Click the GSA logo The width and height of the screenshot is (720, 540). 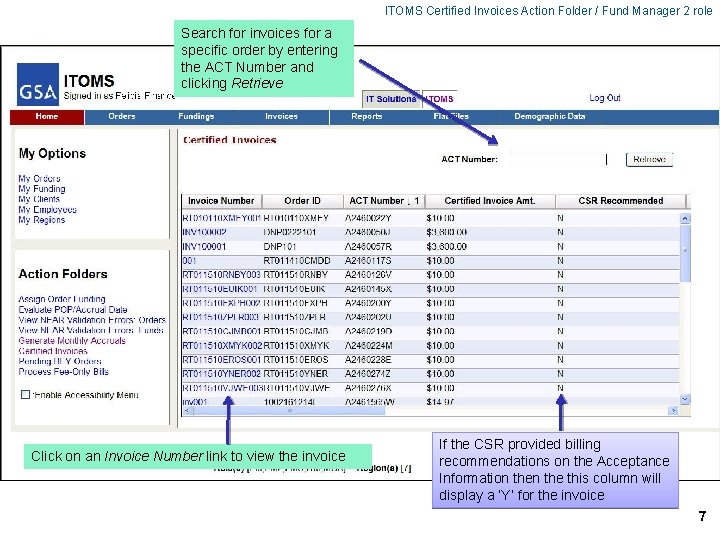pyautogui.click(x=38, y=84)
